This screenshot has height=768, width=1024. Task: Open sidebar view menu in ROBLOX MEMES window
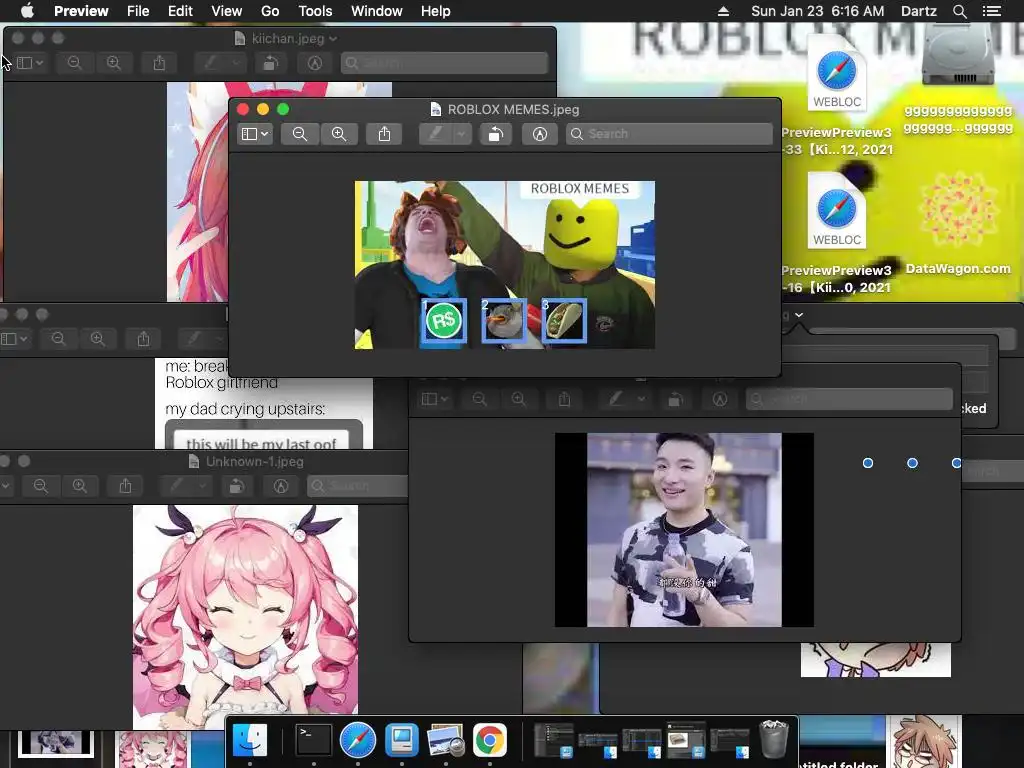255,134
